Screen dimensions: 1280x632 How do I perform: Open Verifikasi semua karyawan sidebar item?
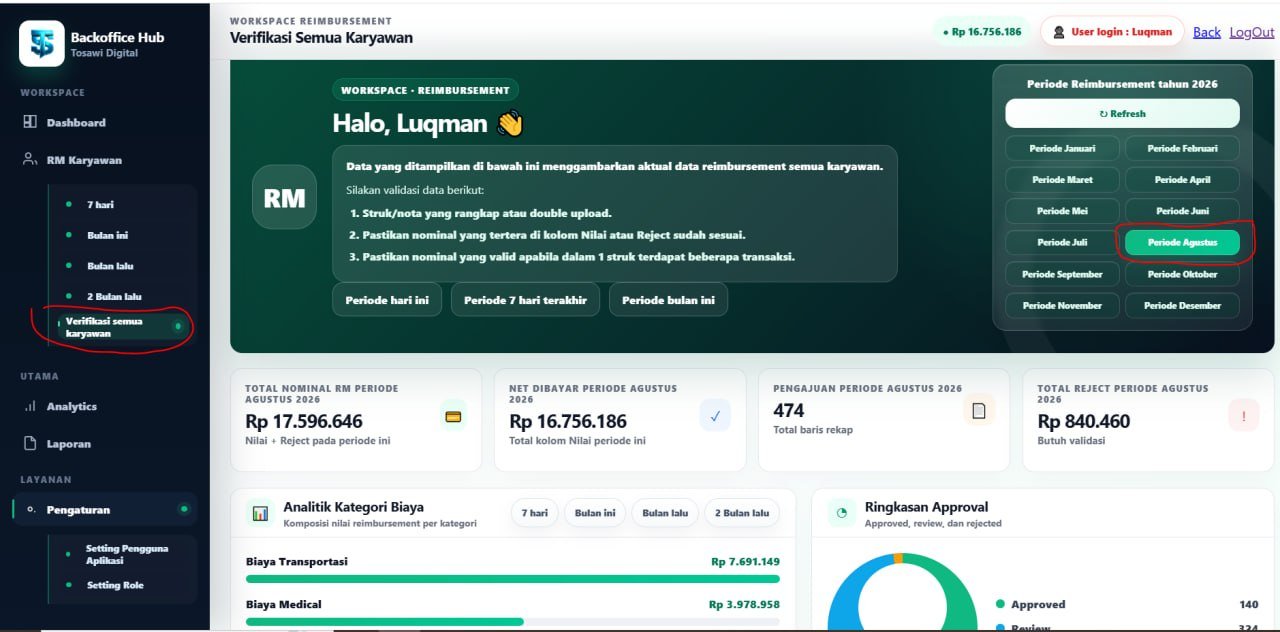[x=120, y=327]
